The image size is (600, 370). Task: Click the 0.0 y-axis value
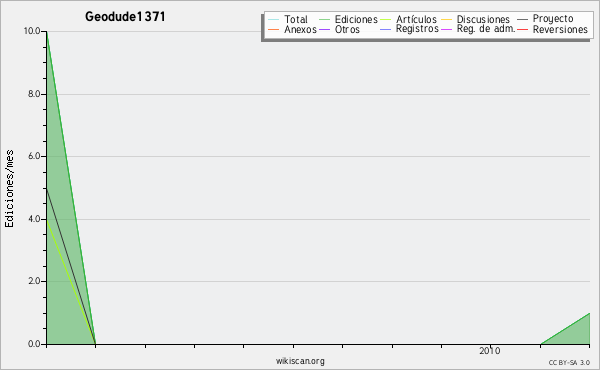pos(34,344)
